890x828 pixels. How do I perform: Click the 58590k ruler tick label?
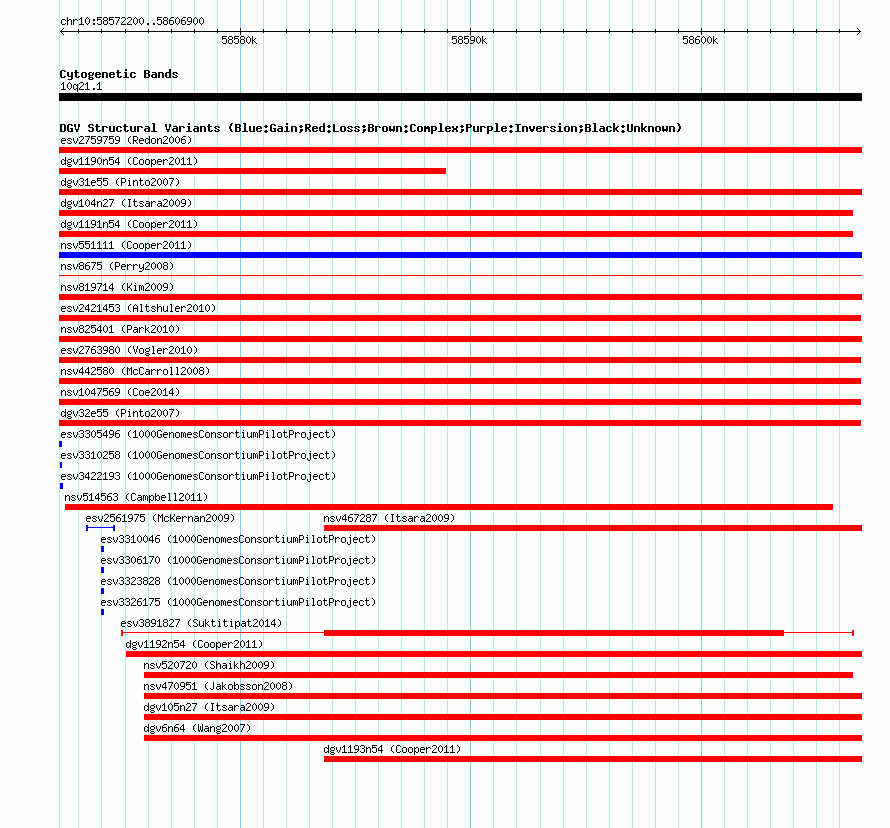(x=469, y=40)
